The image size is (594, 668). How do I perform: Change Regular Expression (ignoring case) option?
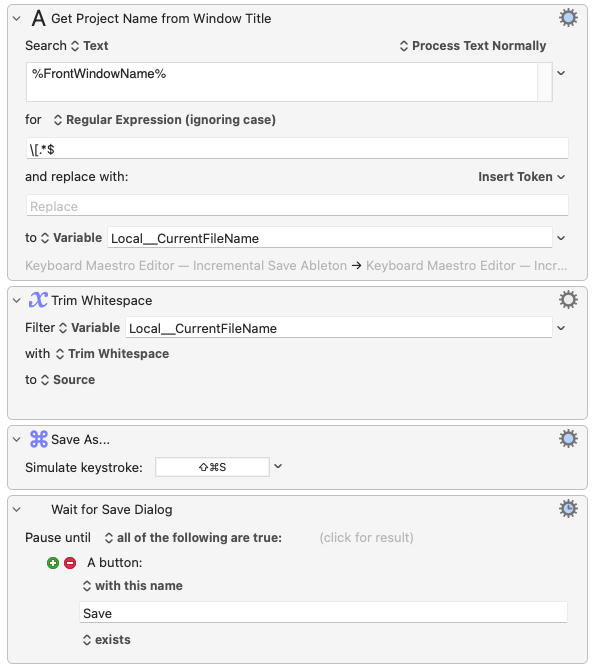[165, 120]
